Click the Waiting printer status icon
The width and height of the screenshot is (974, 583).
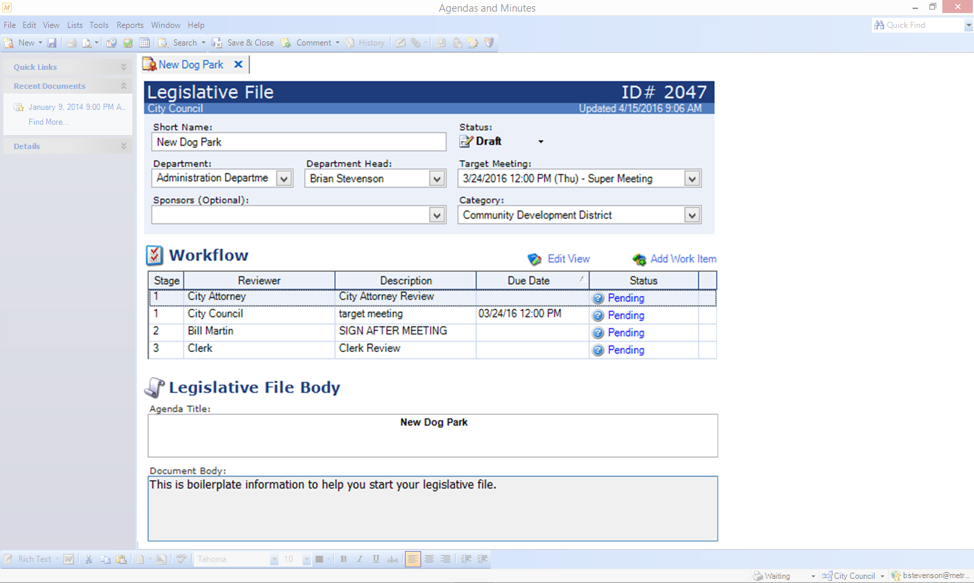pos(757,576)
